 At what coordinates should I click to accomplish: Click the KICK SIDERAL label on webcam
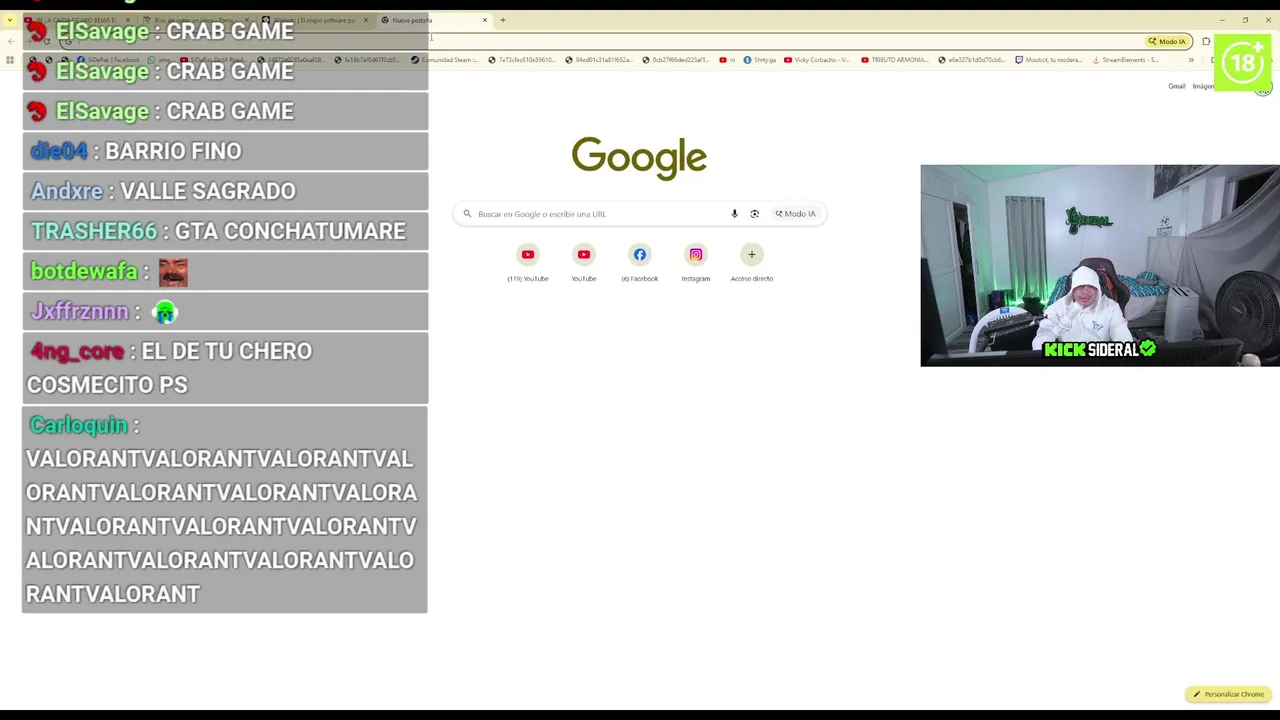(1100, 349)
